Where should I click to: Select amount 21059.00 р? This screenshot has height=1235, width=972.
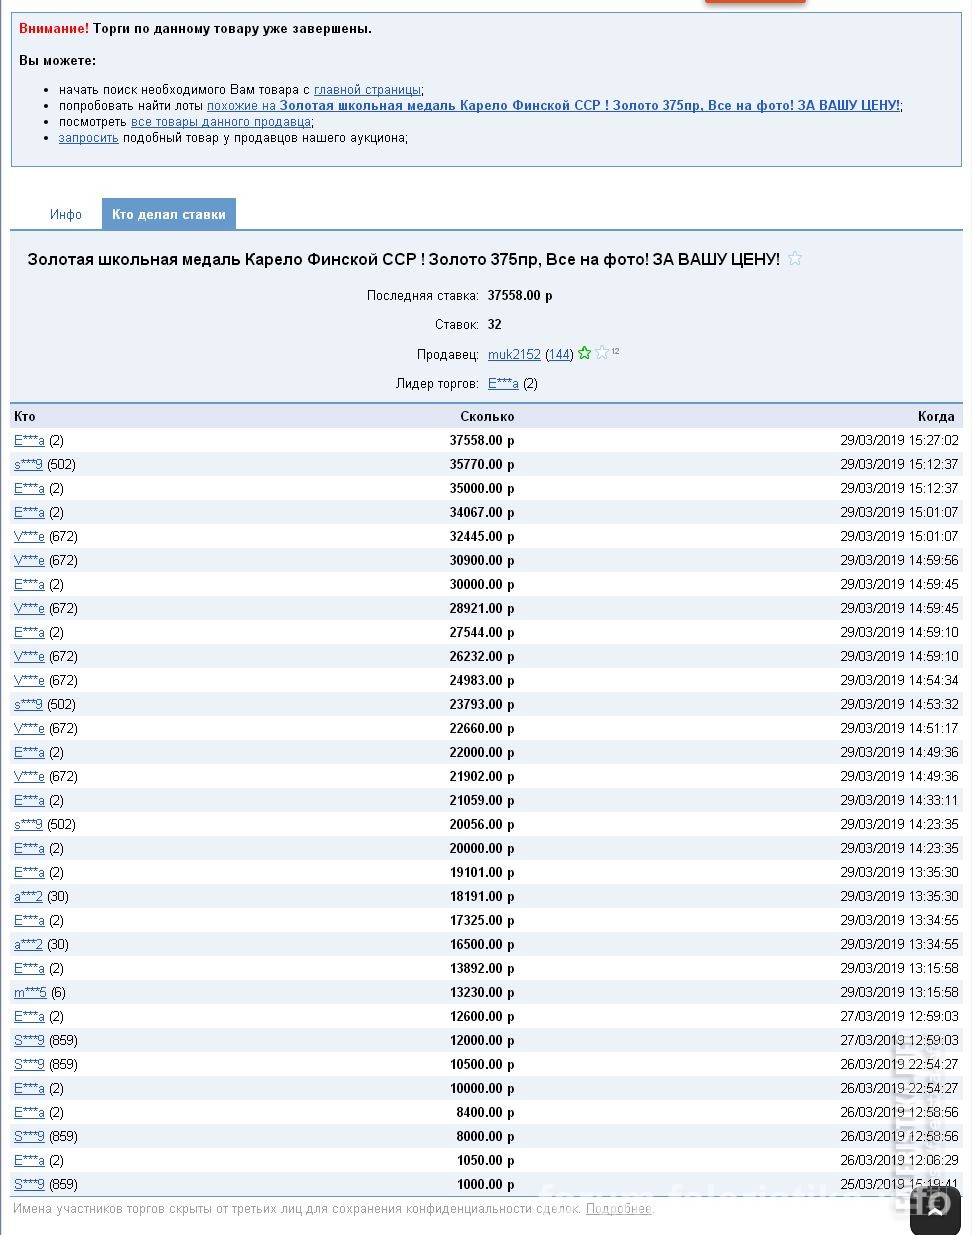(x=482, y=800)
